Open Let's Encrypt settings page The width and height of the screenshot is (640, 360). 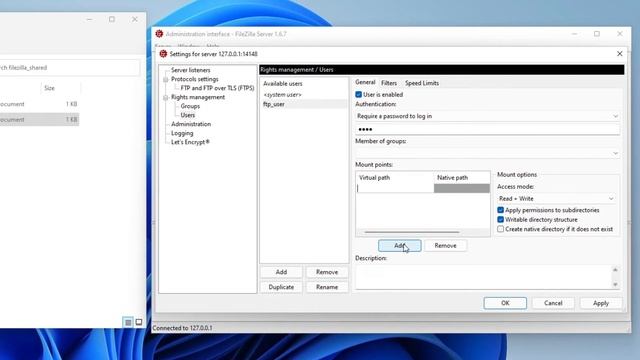pos(190,142)
